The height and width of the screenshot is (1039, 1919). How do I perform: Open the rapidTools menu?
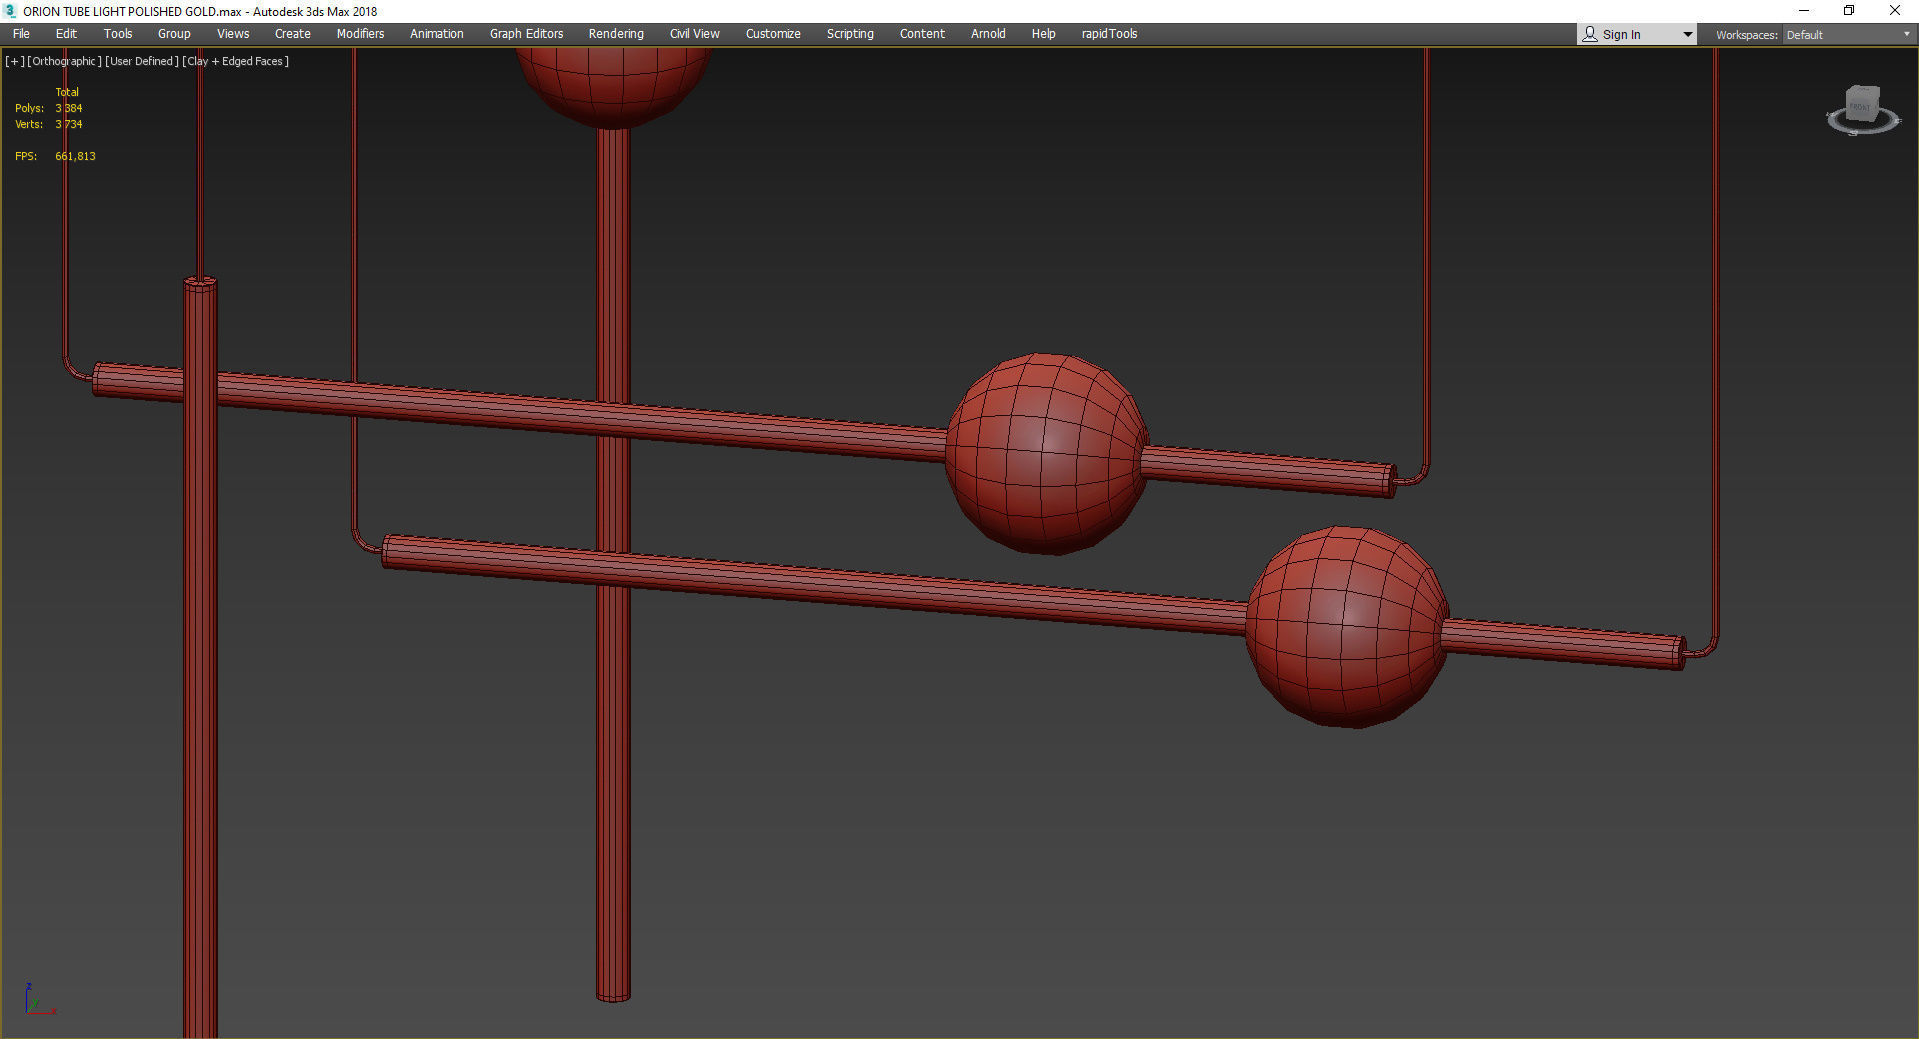tap(1109, 34)
